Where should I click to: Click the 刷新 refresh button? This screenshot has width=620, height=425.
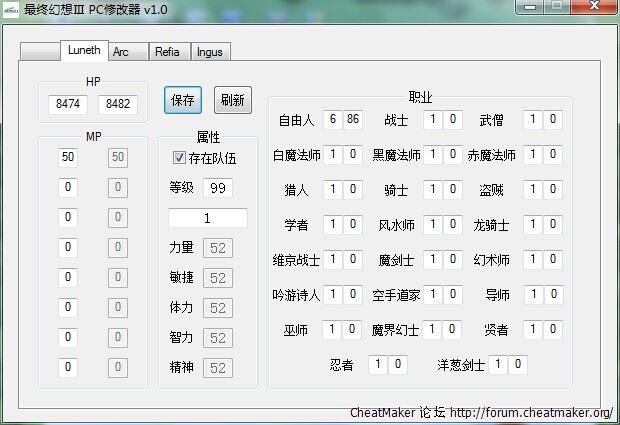point(233,100)
